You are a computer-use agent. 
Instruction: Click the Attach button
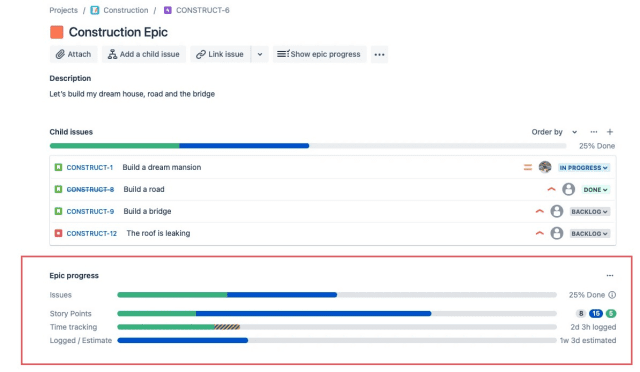click(73, 54)
